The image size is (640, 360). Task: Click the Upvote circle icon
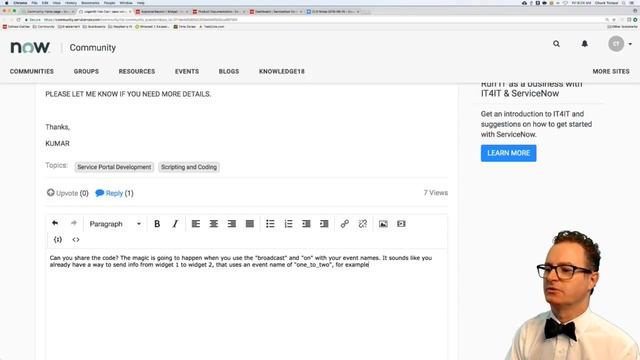coord(51,193)
